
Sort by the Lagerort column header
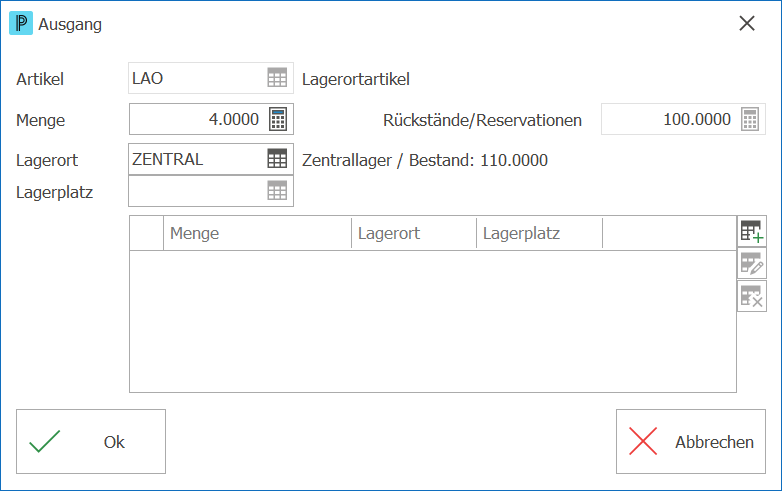click(x=414, y=233)
